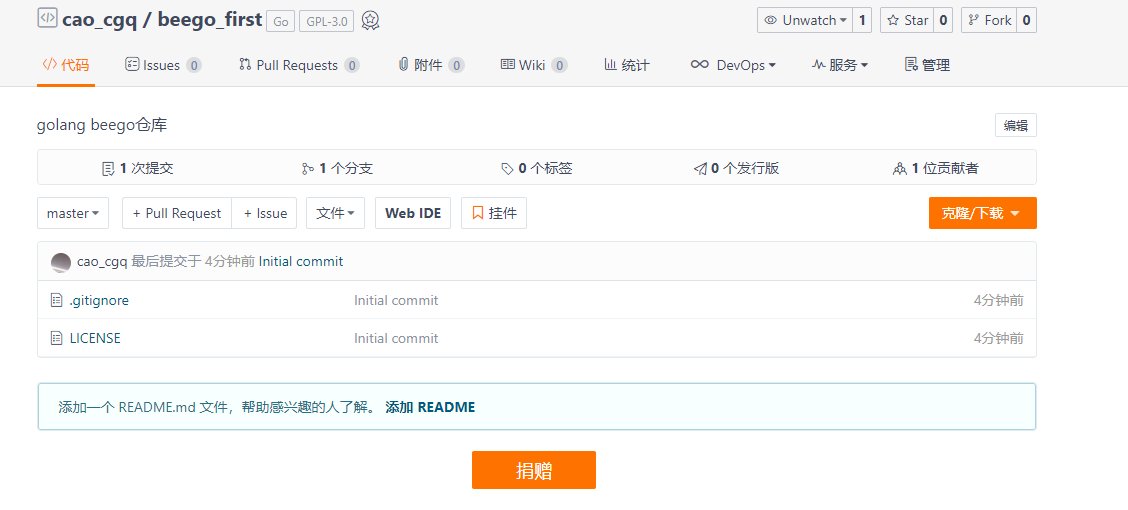
Task: Toggle the 挂件 bookmark widget button
Action: pos(494,213)
